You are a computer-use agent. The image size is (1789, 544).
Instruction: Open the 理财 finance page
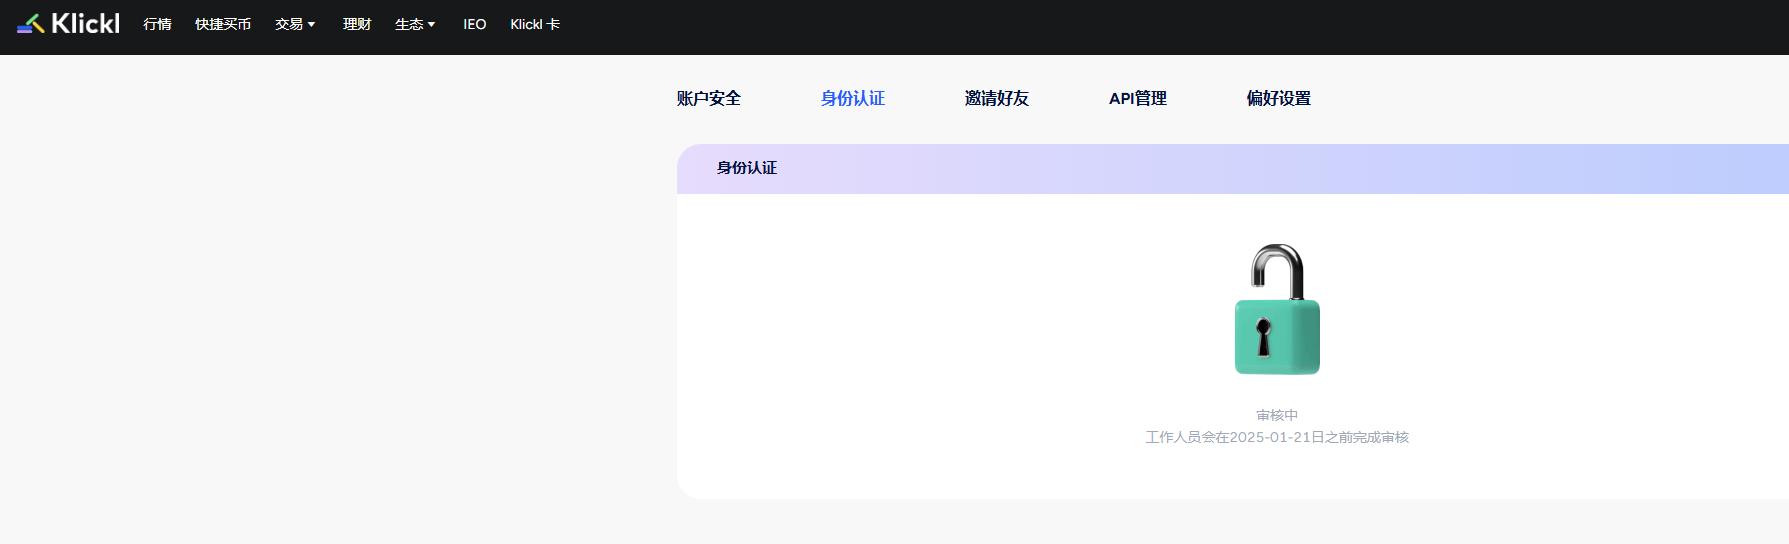pyautogui.click(x=357, y=24)
